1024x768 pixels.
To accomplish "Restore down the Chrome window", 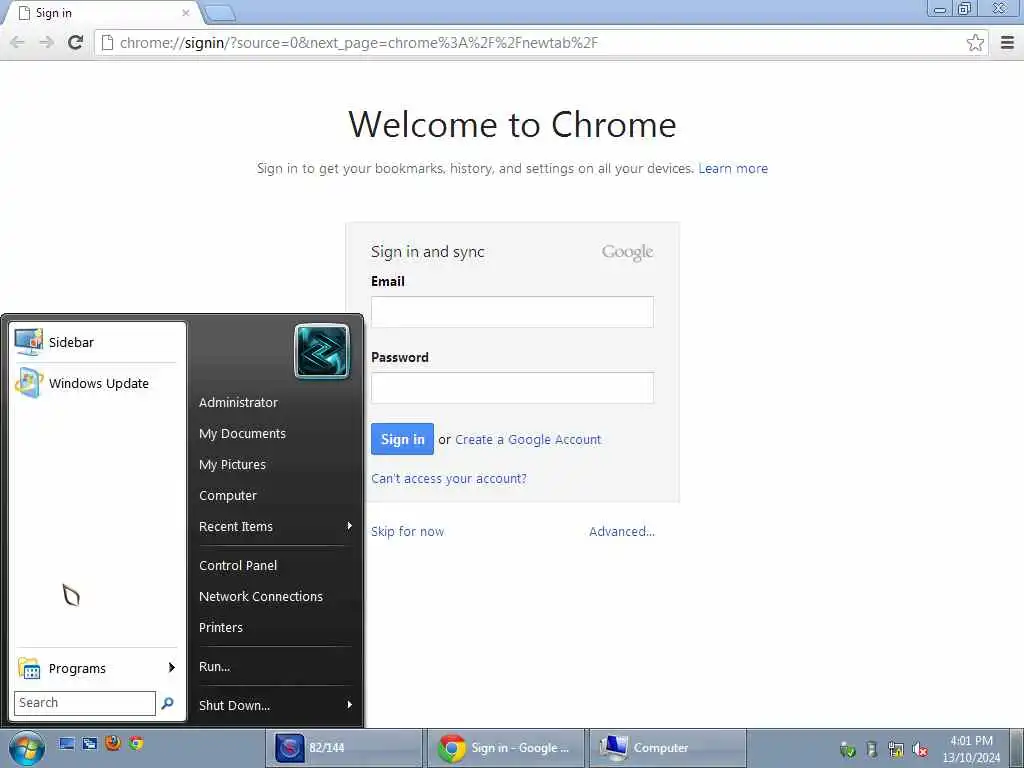I will tap(965, 8).
